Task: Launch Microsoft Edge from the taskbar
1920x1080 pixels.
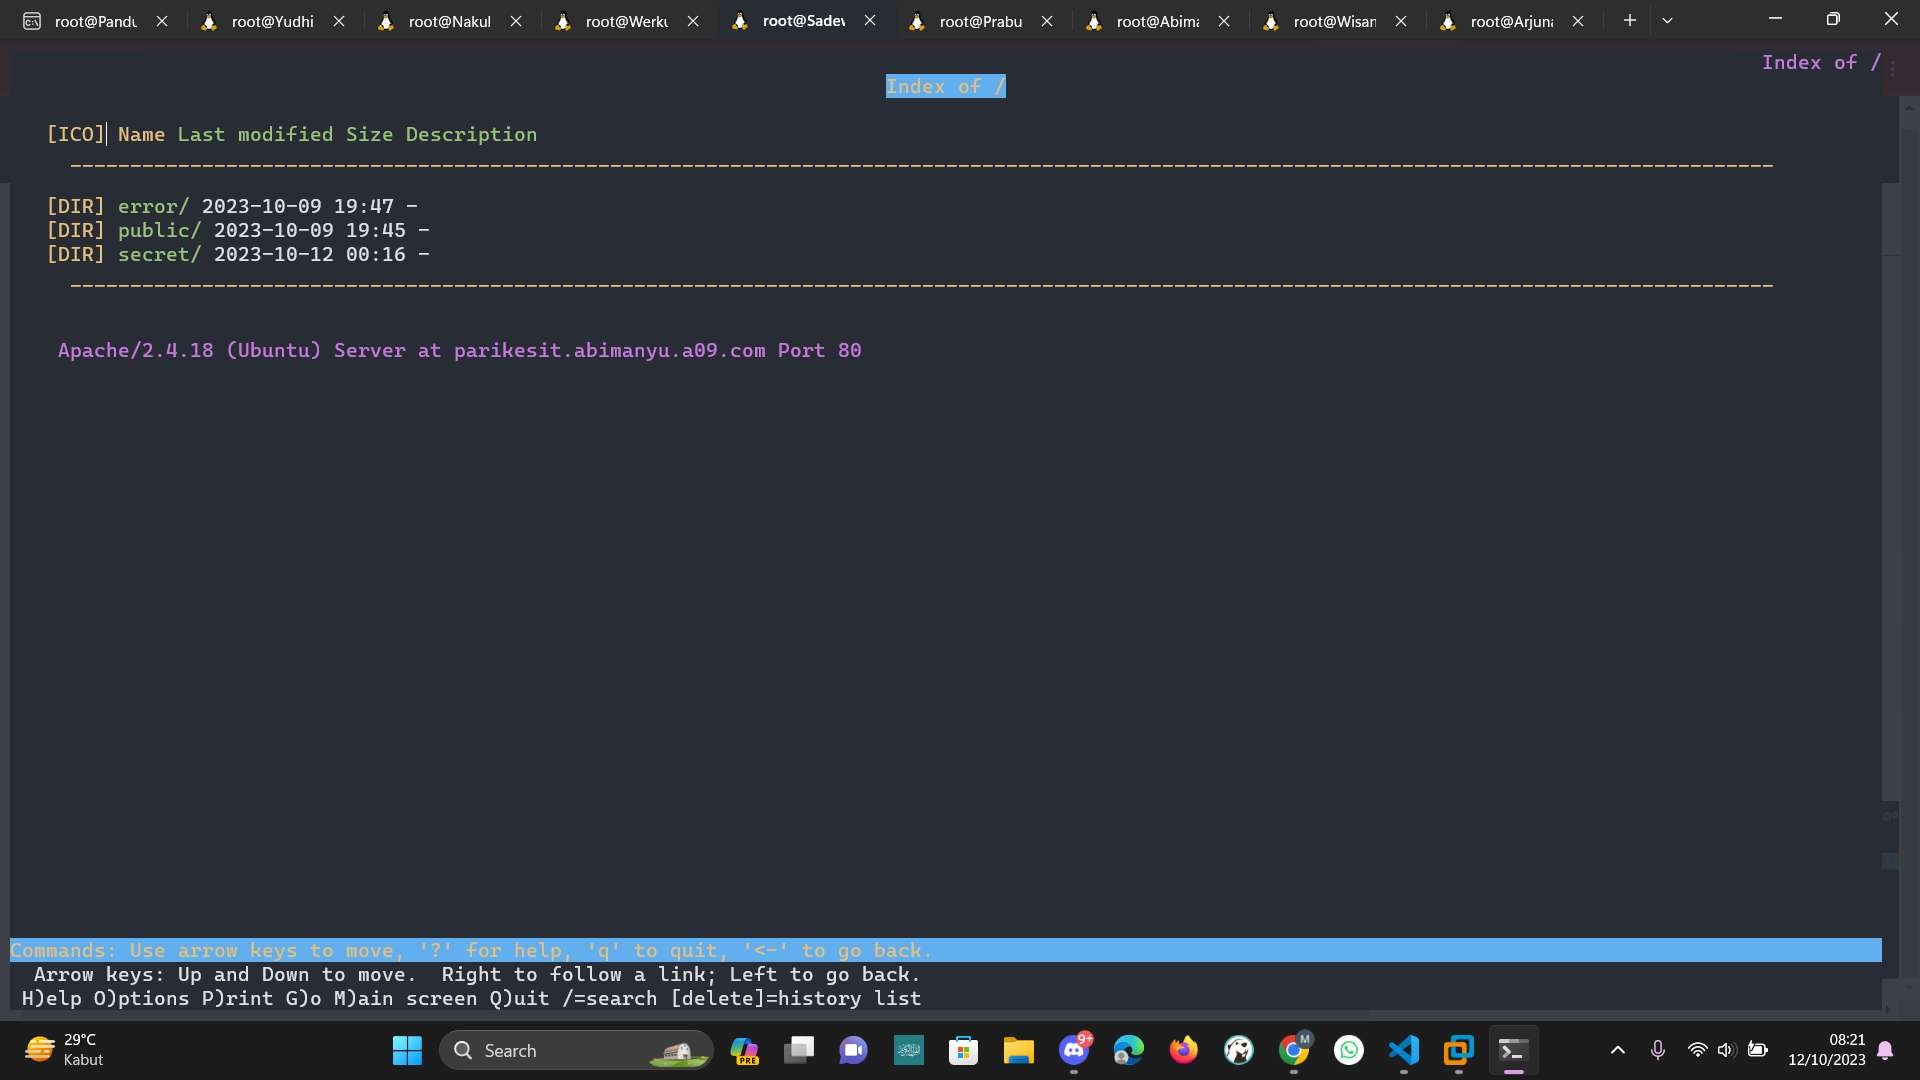Action: pos(1128,1050)
